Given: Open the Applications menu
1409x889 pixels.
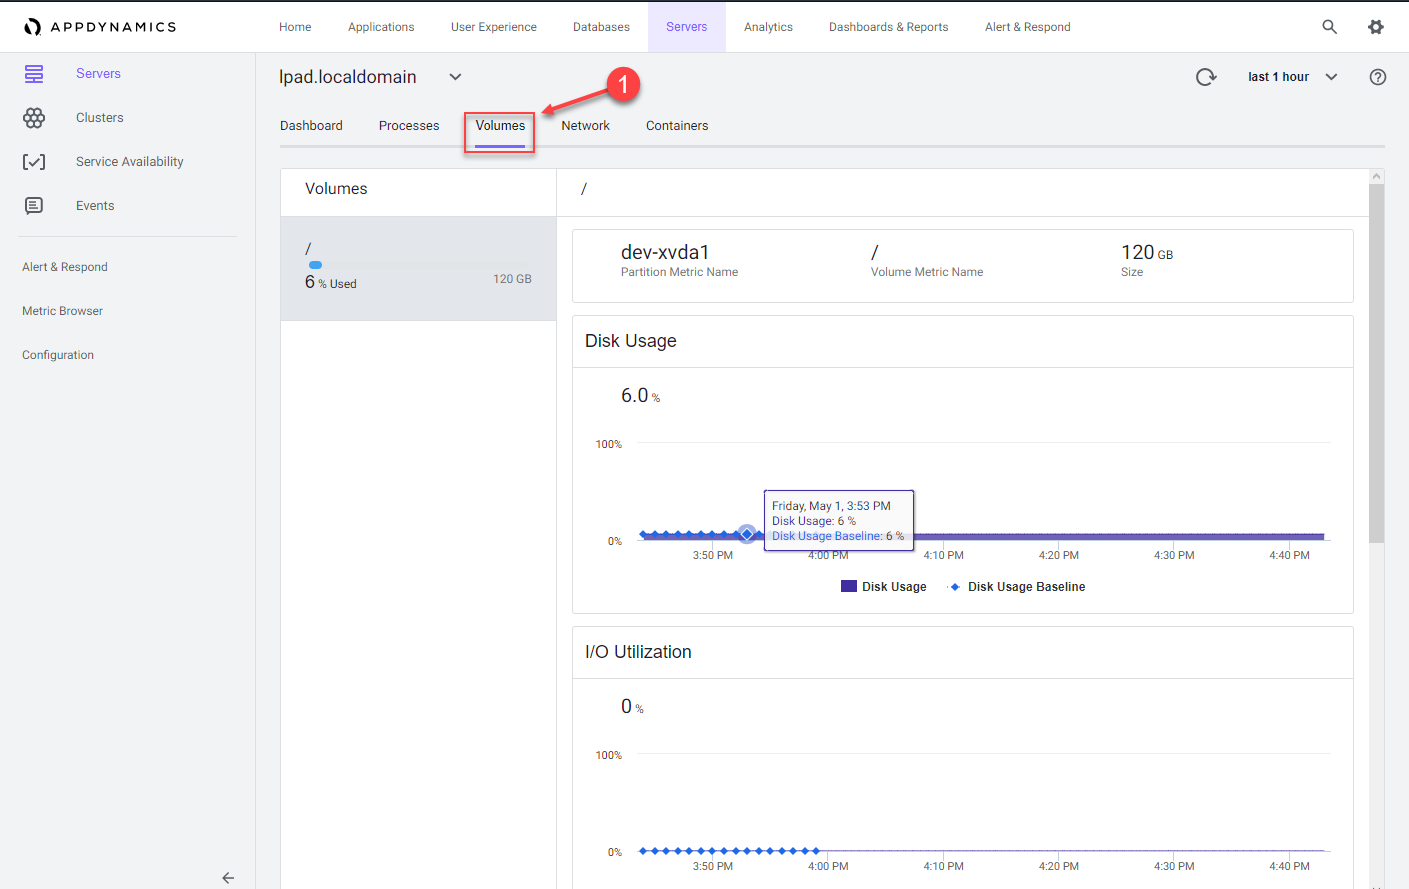Looking at the screenshot, I should (x=381, y=27).
